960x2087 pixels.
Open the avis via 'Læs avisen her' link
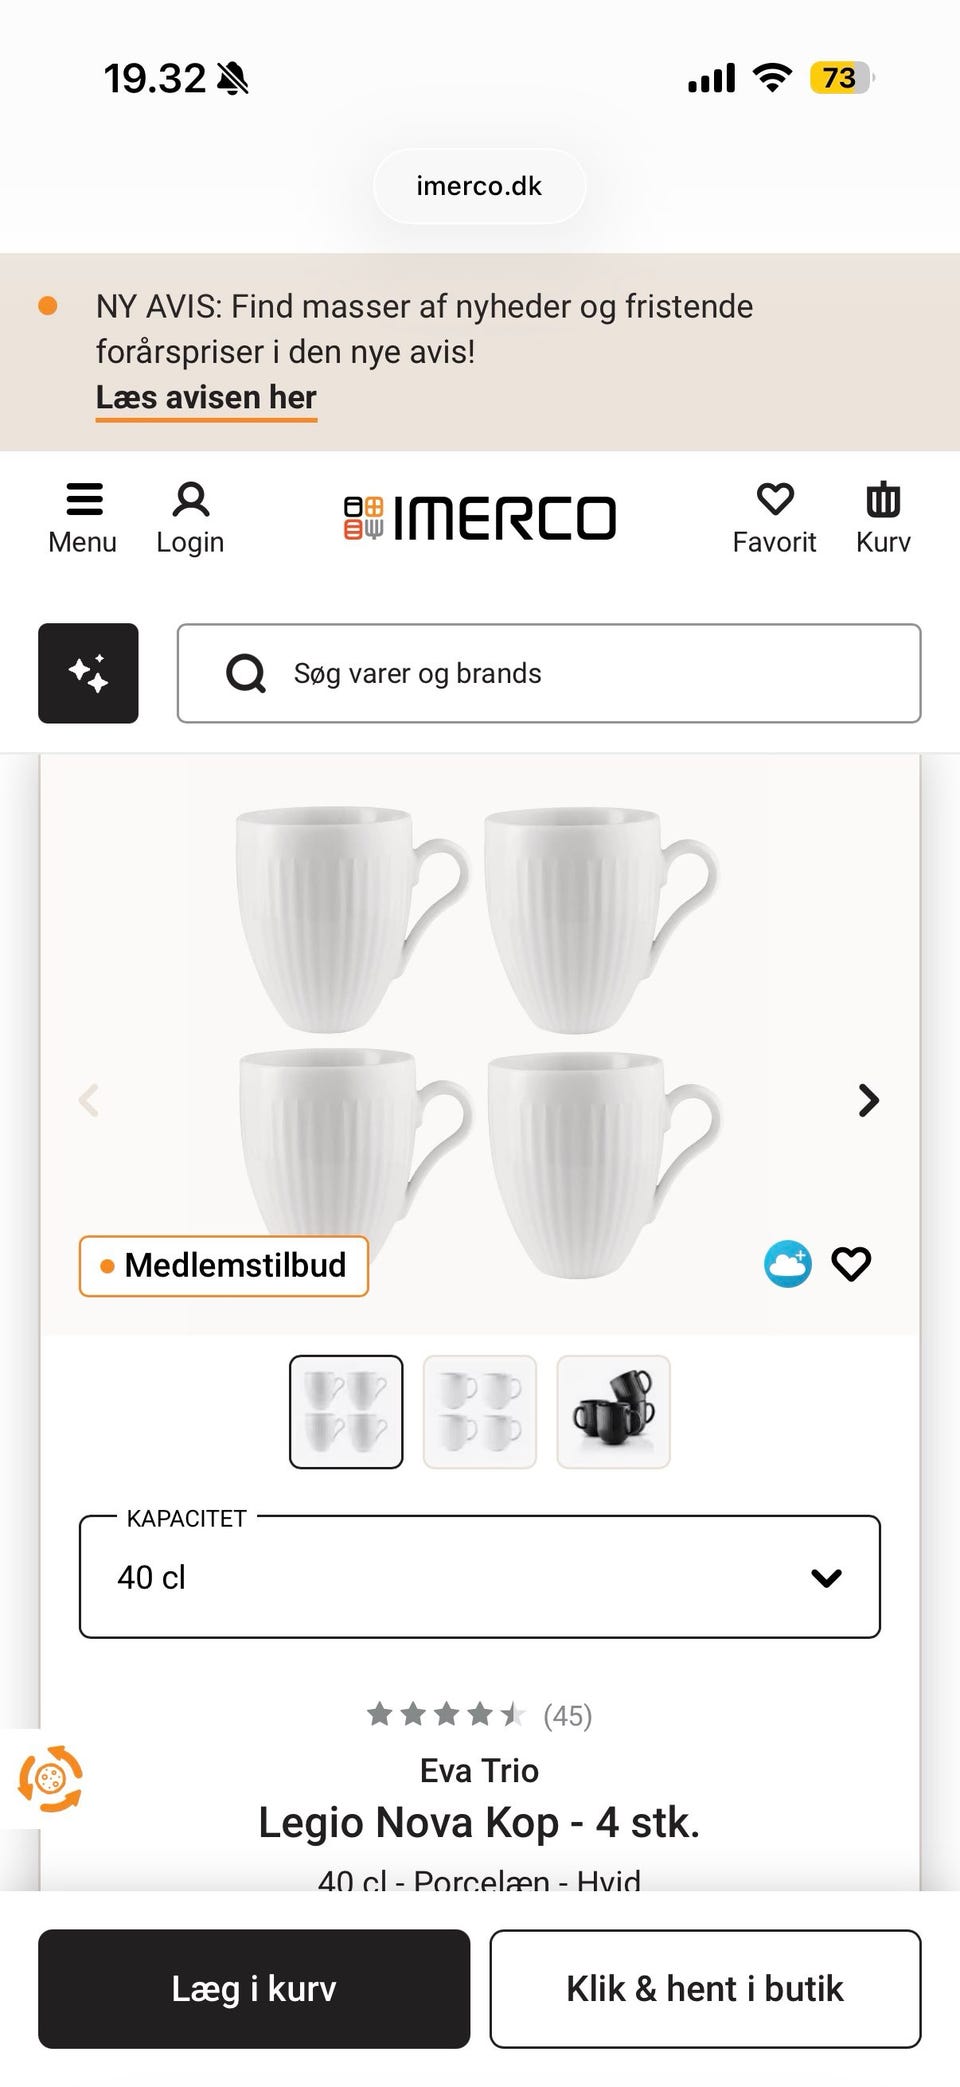coord(205,397)
